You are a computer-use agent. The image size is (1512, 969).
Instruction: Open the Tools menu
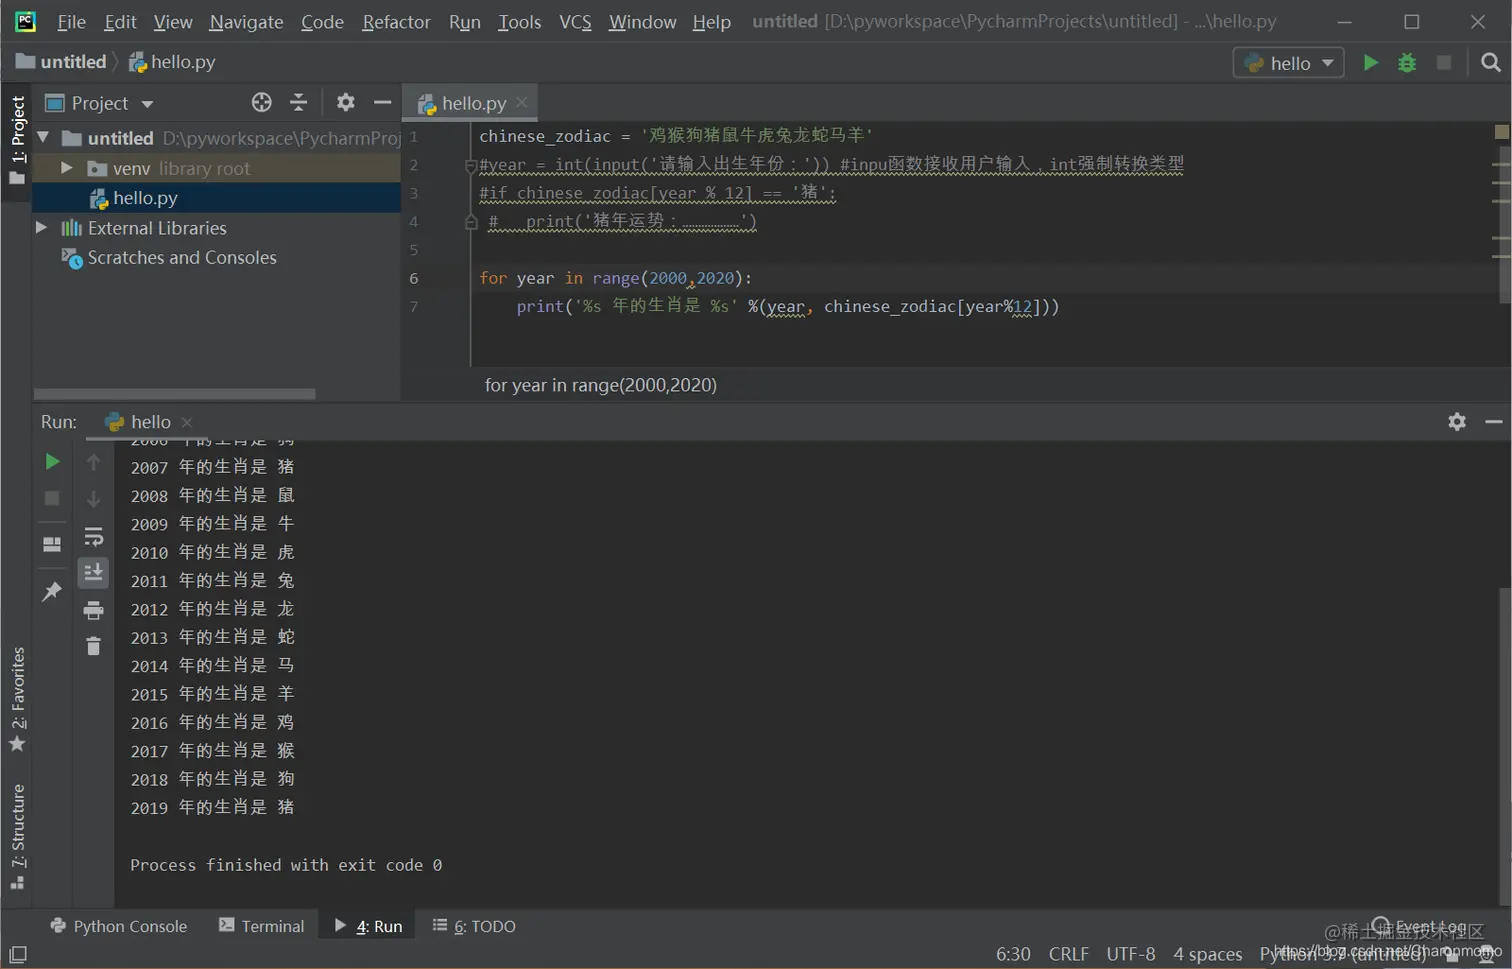[x=519, y=21]
